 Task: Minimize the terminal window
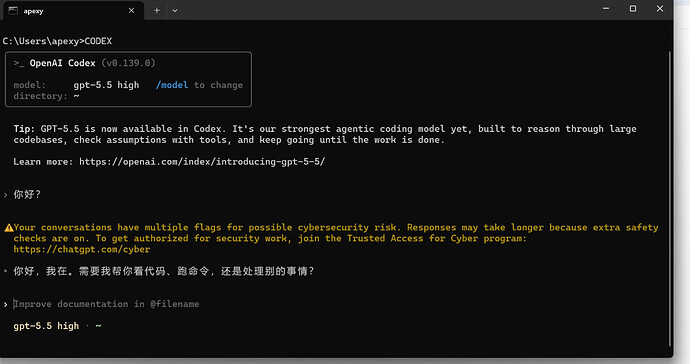[x=606, y=9]
